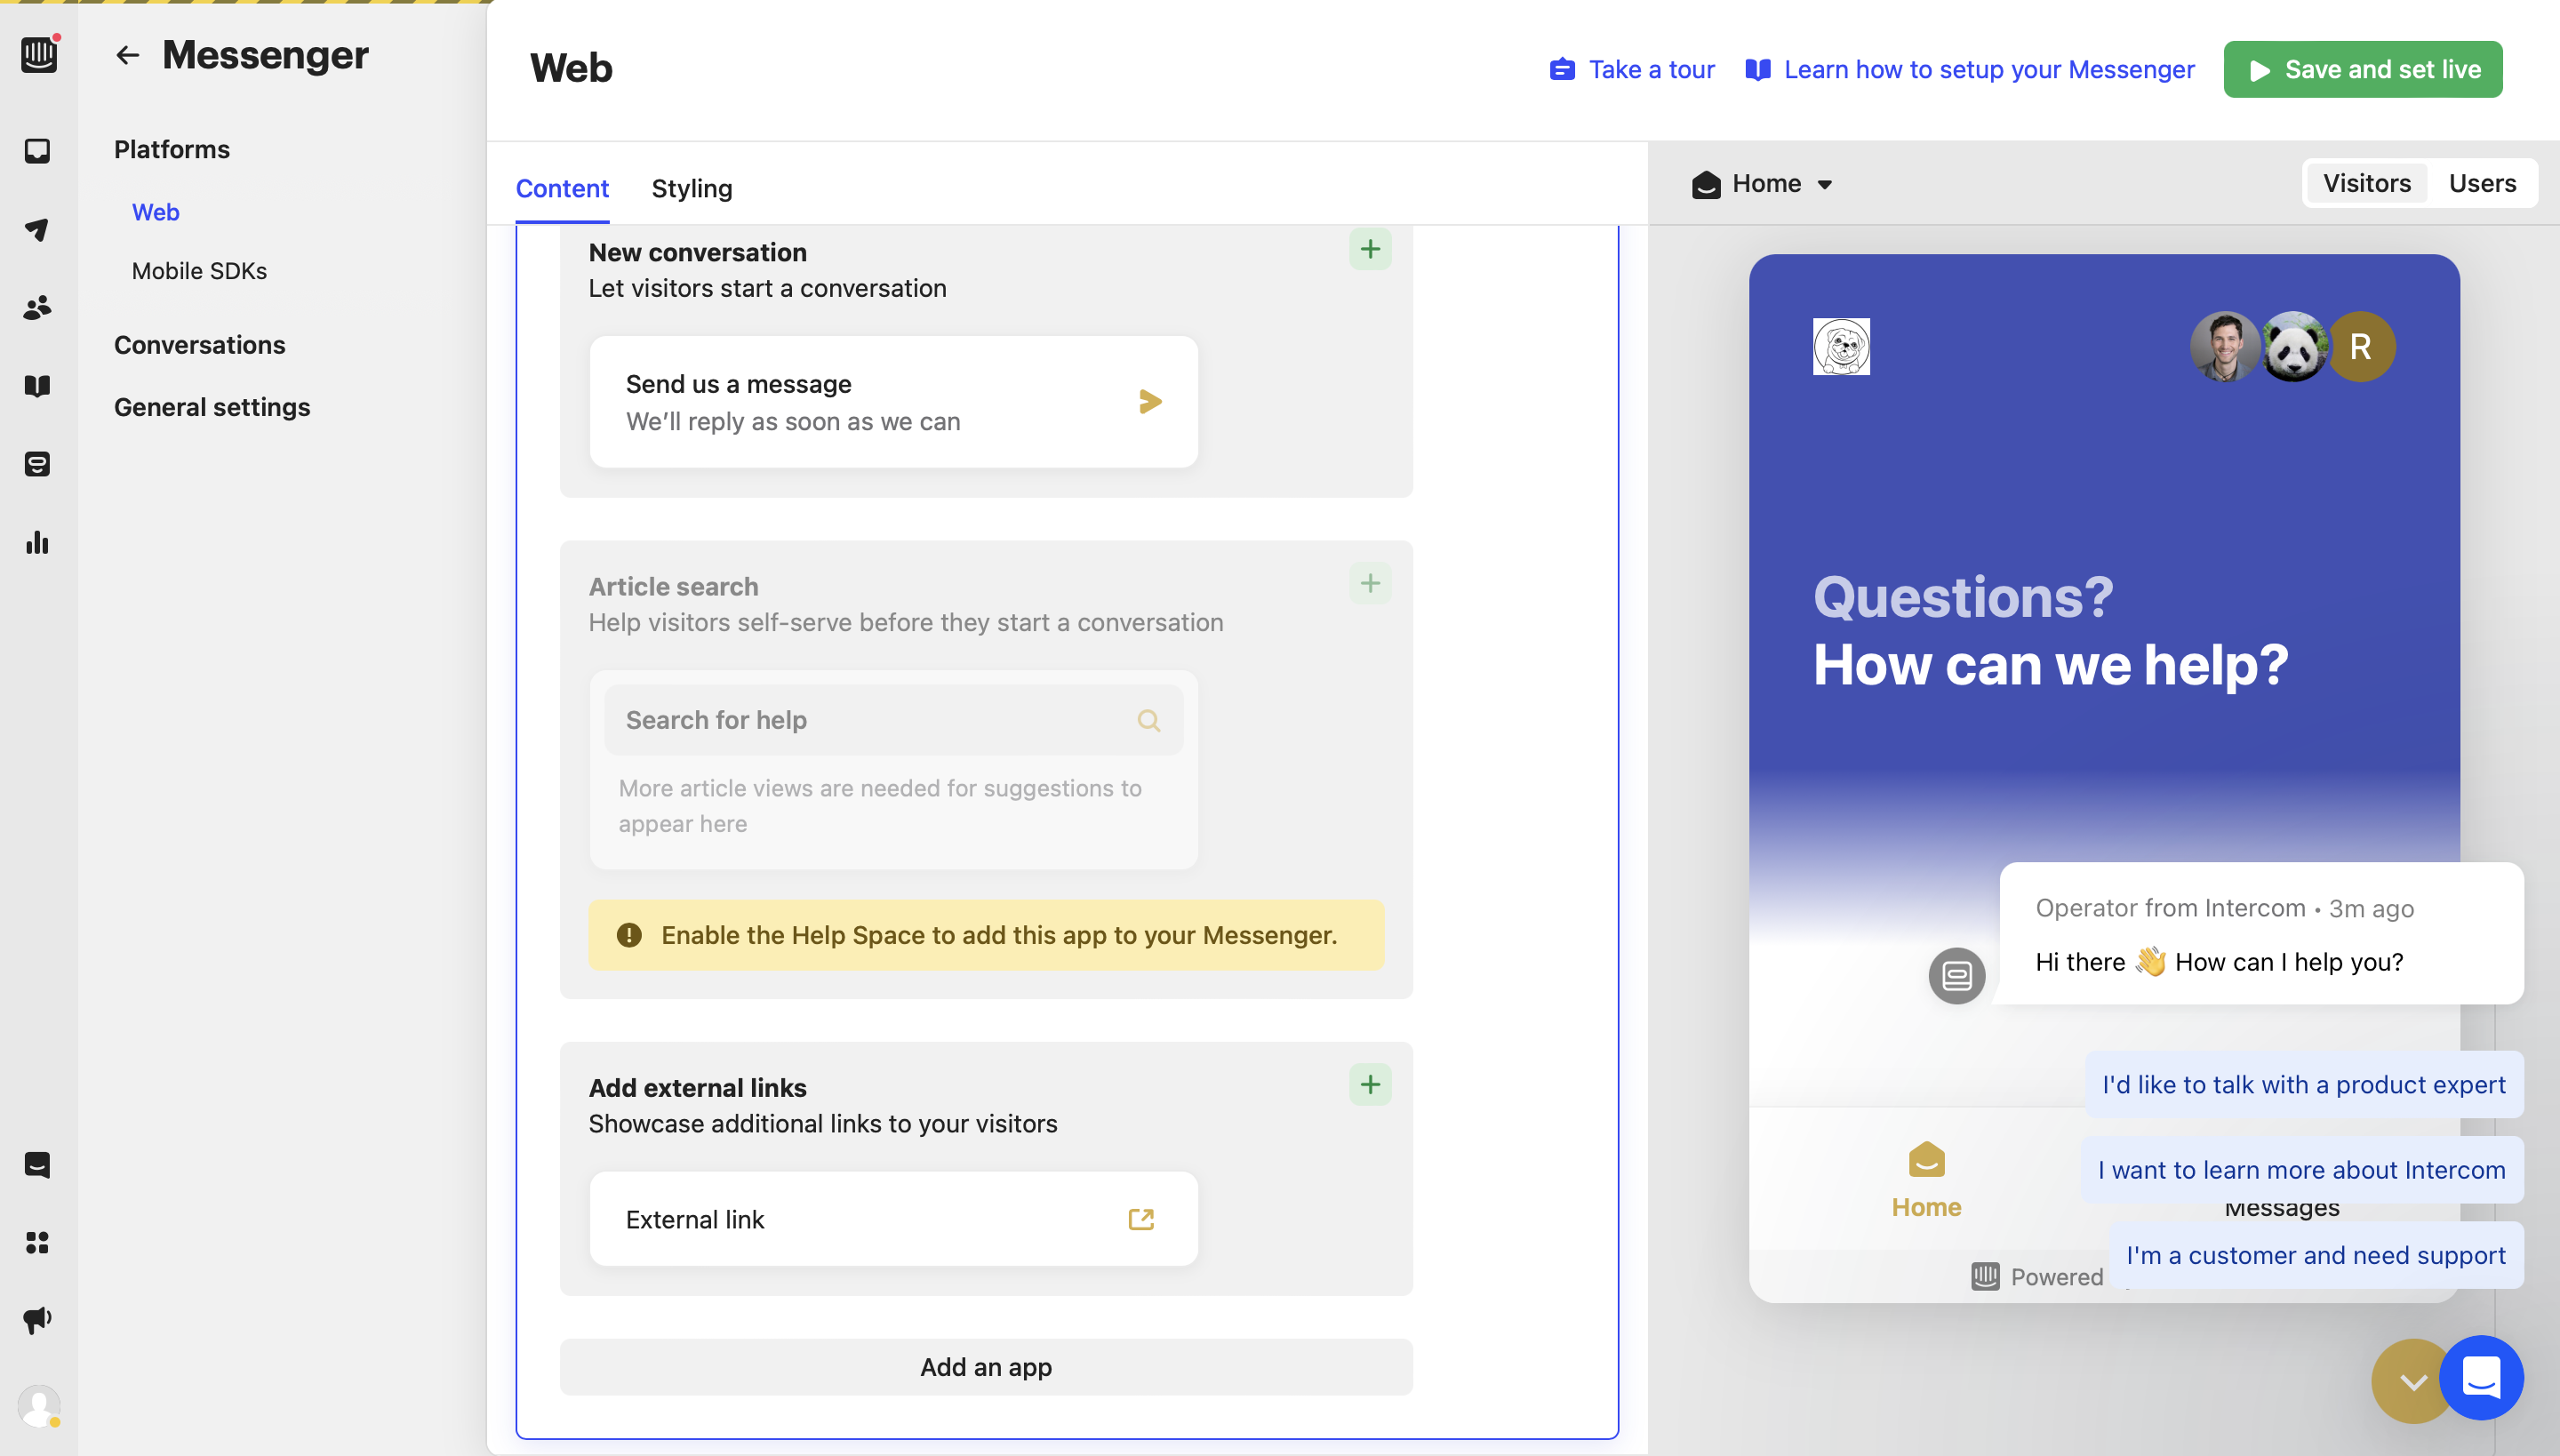The image size is (2560, 1456).
Task: Click the plus icon on Add external links
Action: coord(1370,1085)
